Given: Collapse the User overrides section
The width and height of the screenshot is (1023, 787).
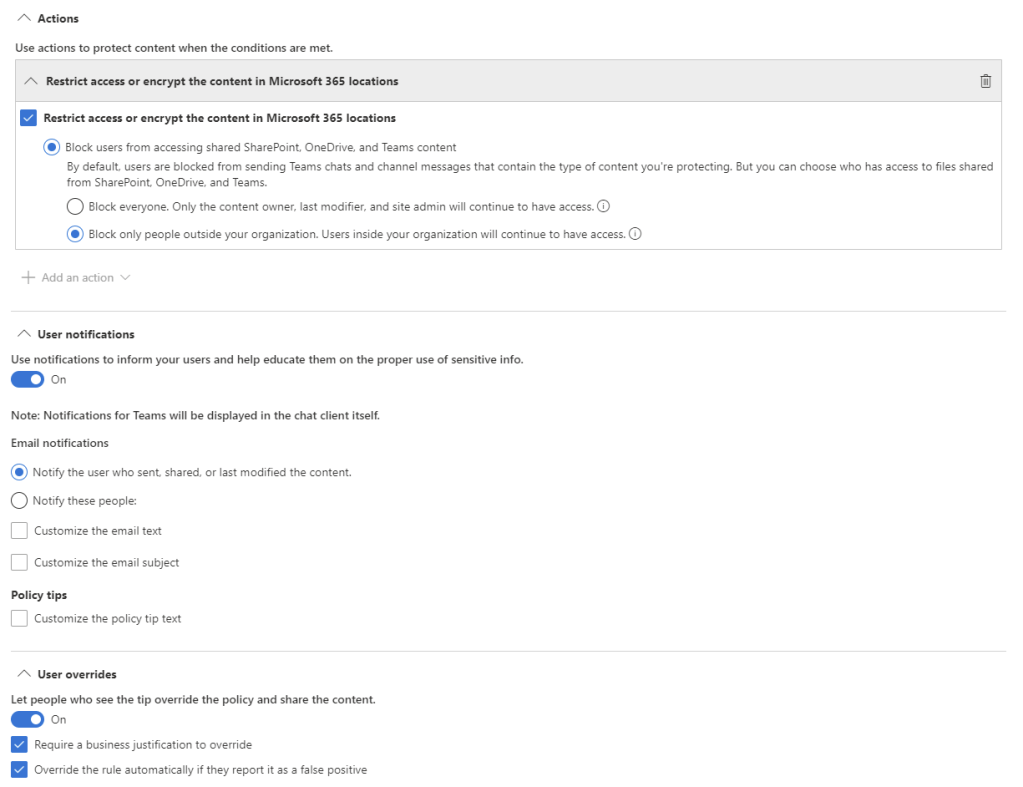Looking at the screenshot, I should click(x=23, y=674).
